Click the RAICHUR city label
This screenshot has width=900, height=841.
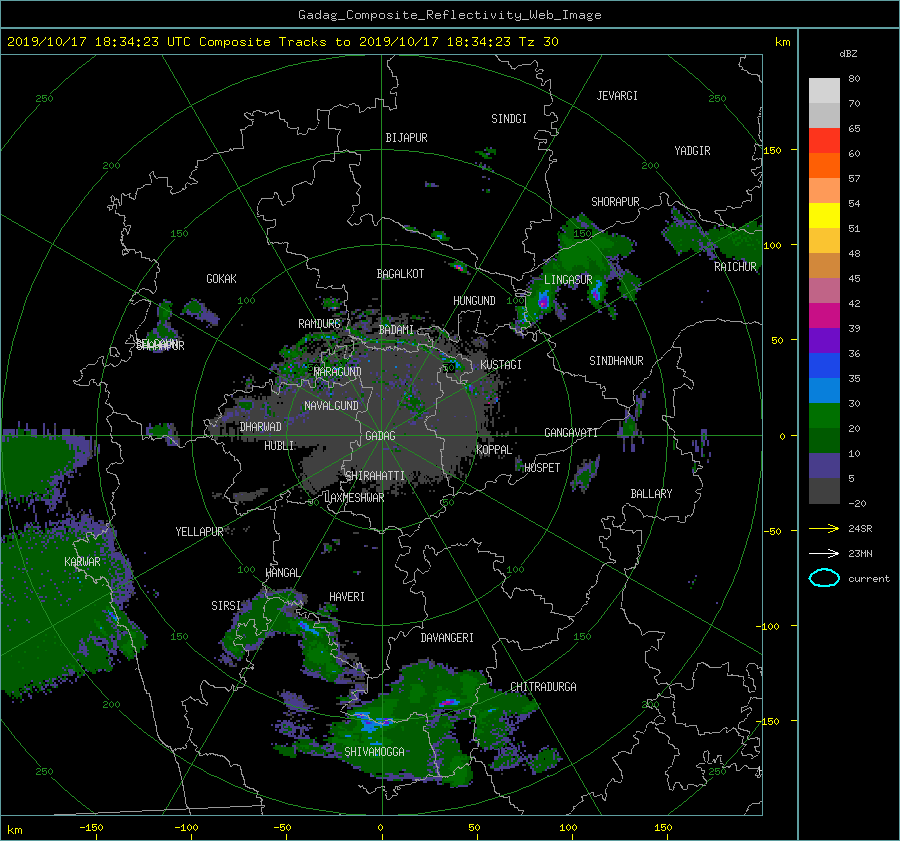(735, 267)
